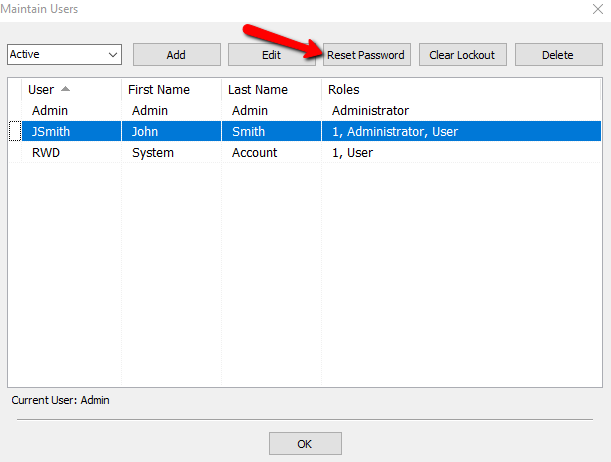Sort by the User column header
Image resolution: width=611 pixels, height=462 pixels.
coord(71,90)
